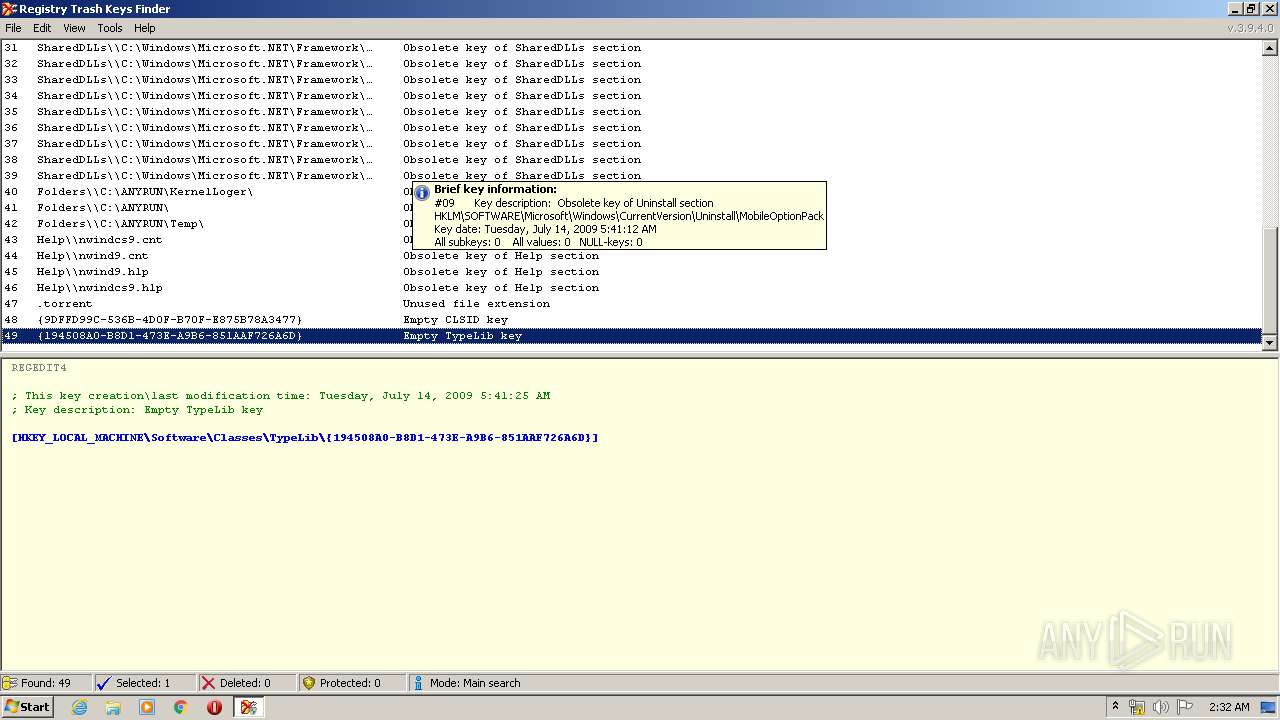Open the red Opera taskbar icon
Viewport: 1280px width, 720px height.
click(214, 707)
